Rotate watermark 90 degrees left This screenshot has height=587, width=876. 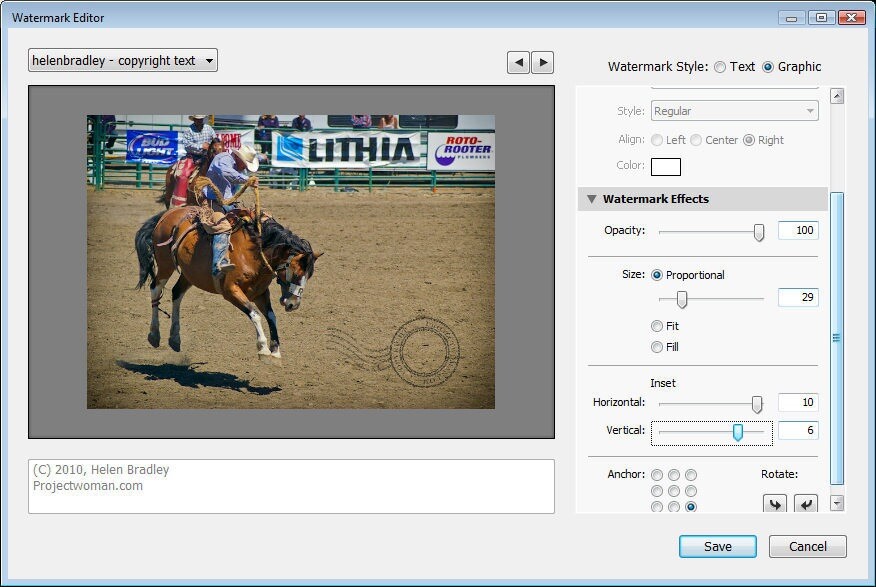point(774,504)
